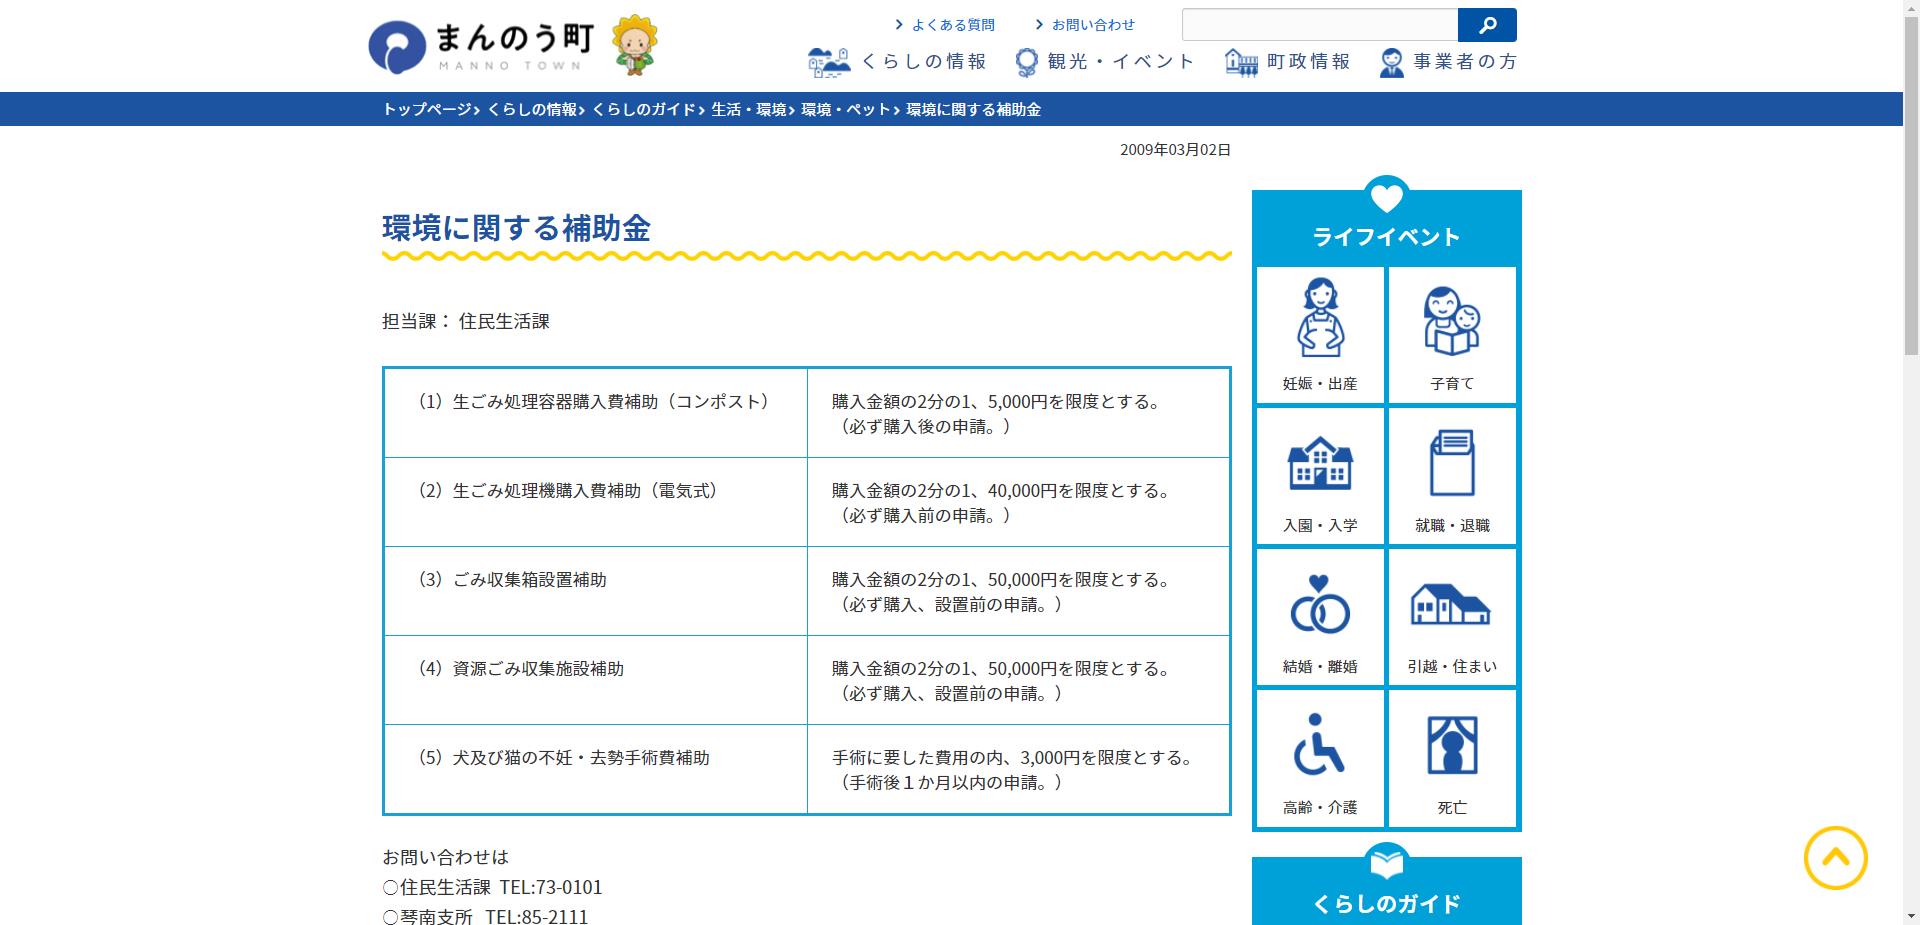Select the 子育て icon in ライフイベント
Screen dimensions: 1920x925
(x=1452, y=335)
